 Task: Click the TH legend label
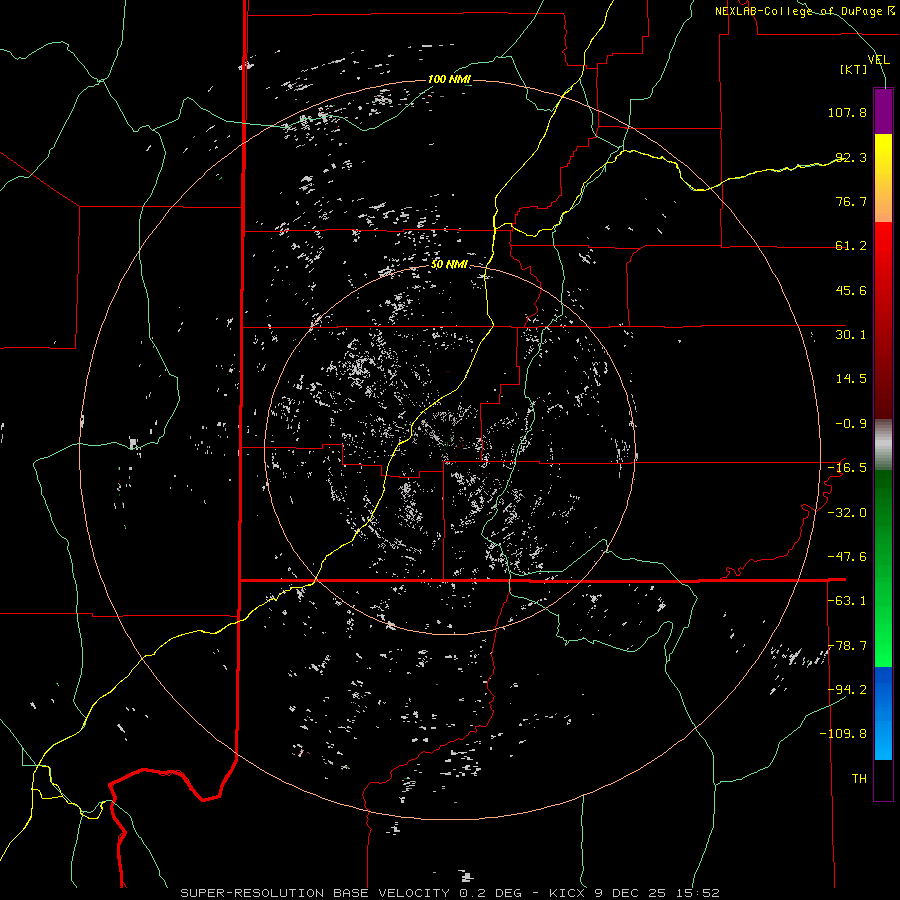(x=859, y=779)
